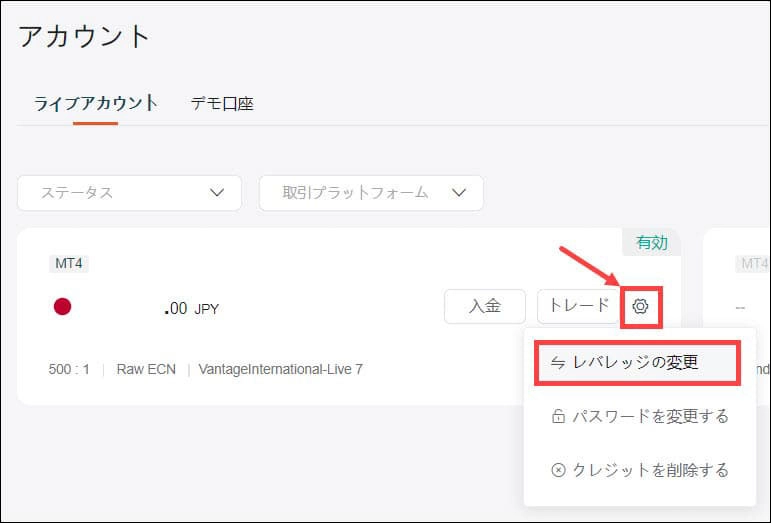This screenshot has height=523, width=771.
Task: Select レバレッジの変更 from the menu
Action: (x=637, y=362)
